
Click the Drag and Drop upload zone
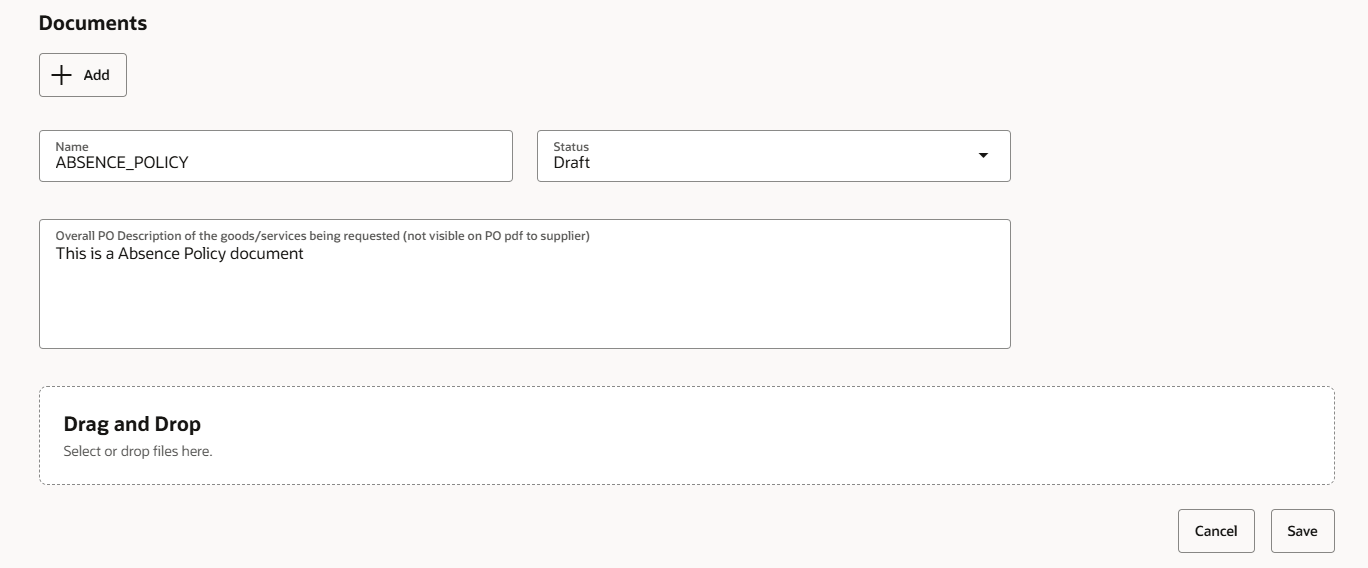(687, 436)
